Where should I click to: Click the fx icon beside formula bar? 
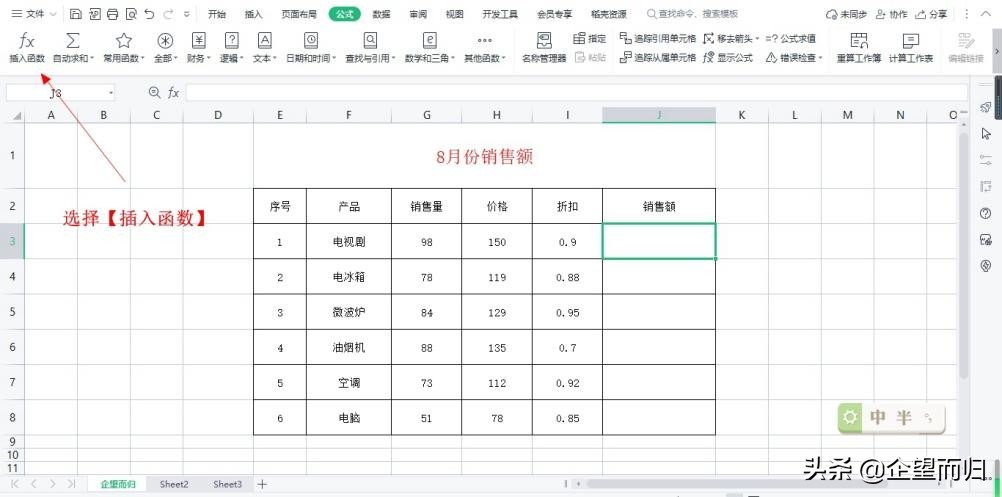173,92
